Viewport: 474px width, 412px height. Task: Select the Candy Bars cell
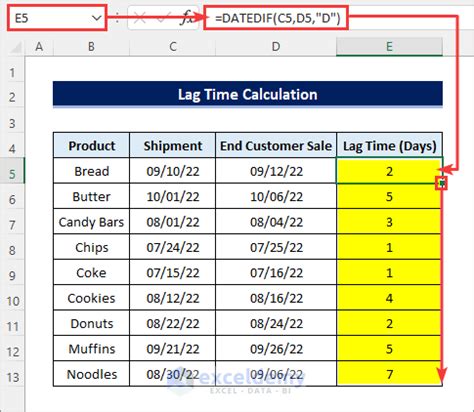click(91, 222)
